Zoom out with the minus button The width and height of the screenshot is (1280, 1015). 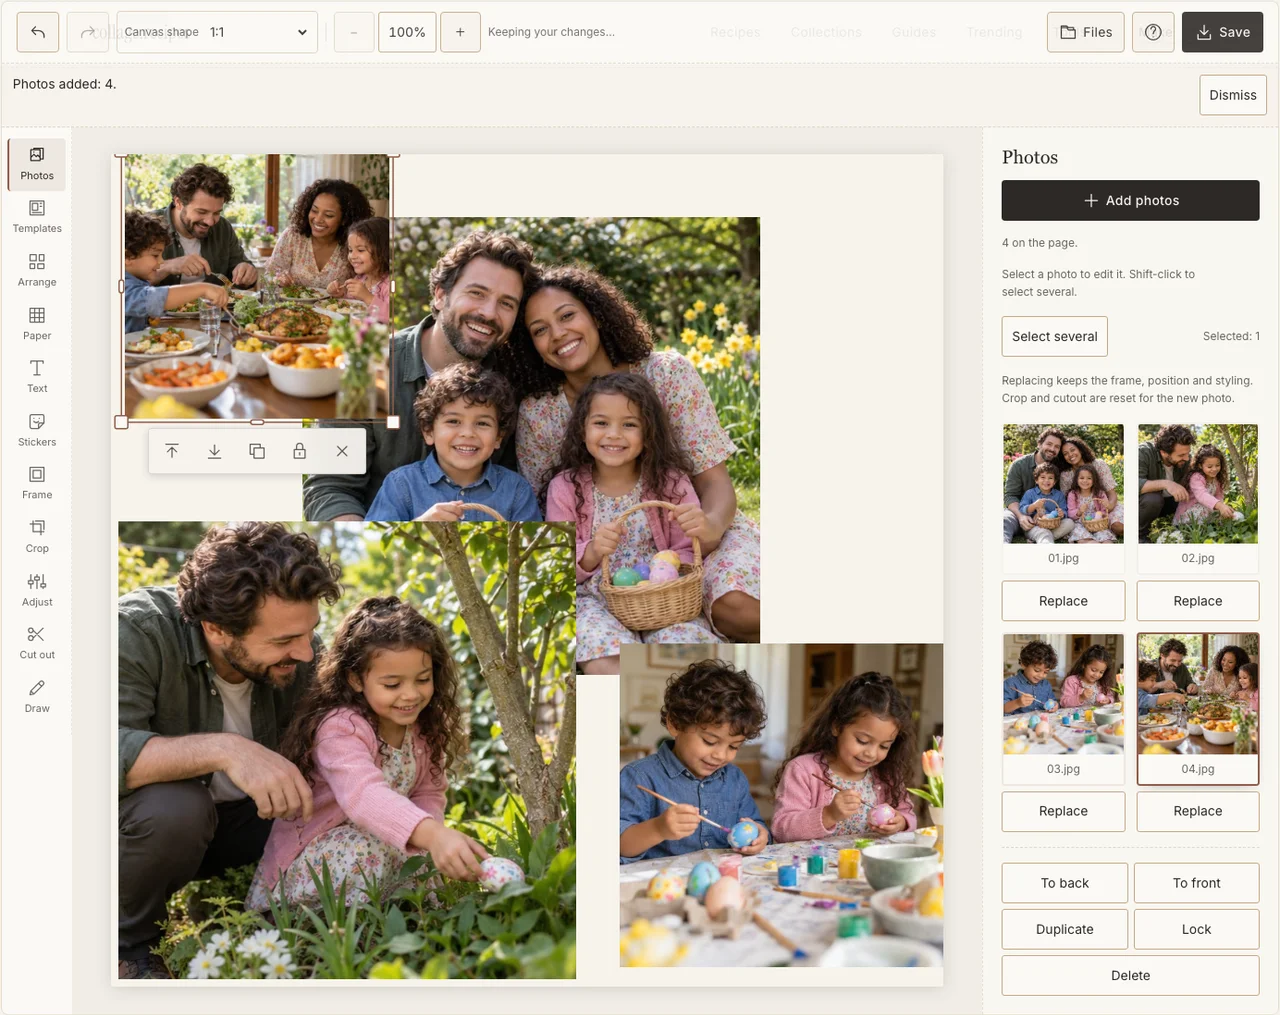354,32
